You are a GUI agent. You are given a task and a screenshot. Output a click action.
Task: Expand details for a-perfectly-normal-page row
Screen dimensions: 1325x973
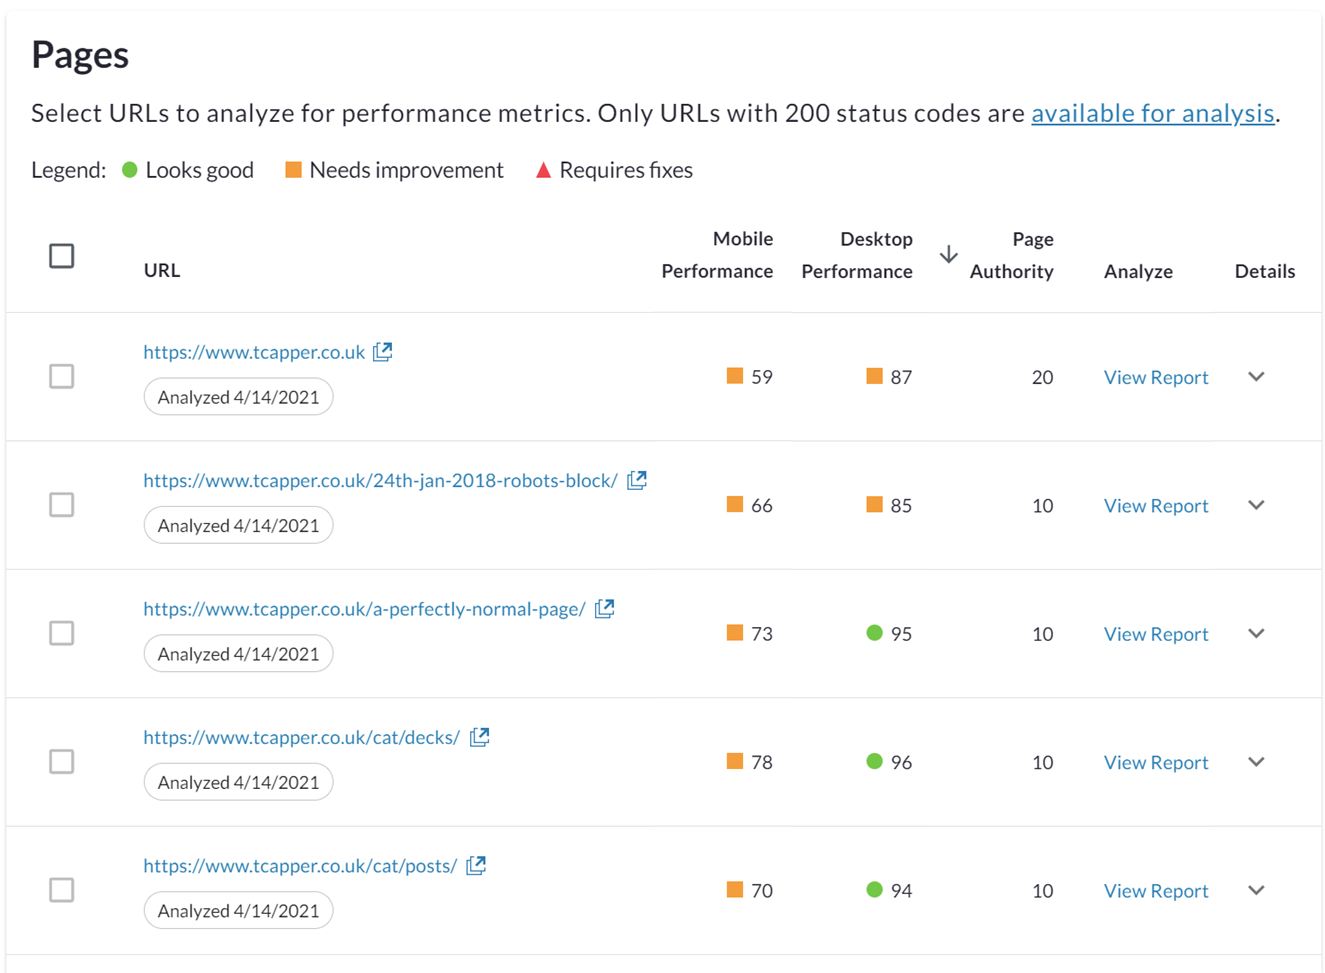click(x=1257, y=634)
